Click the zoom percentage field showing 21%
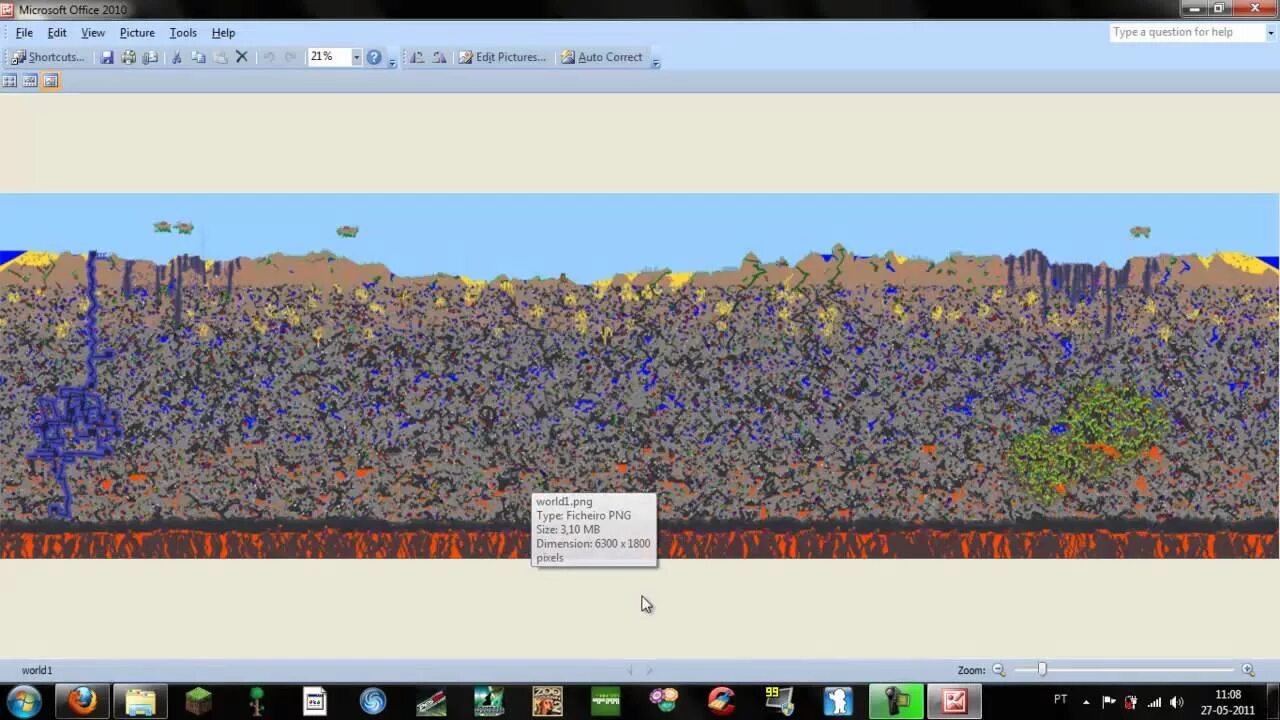The image size is (1280, 720). point(329,57)
